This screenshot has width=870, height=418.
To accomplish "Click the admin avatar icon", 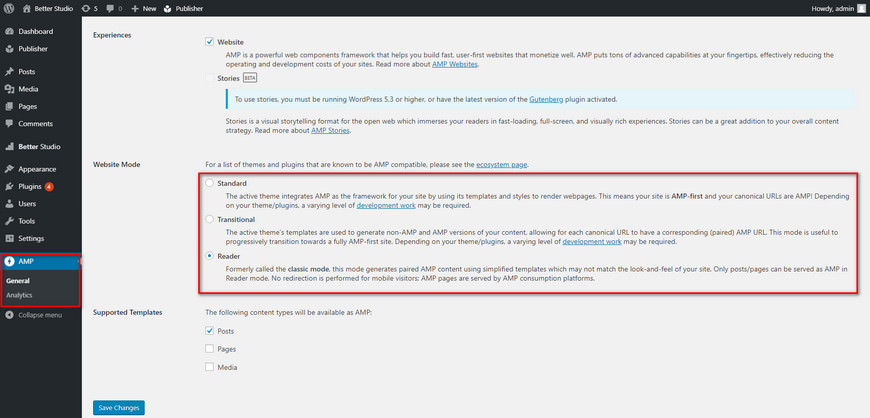I will [x=861, y=8].
